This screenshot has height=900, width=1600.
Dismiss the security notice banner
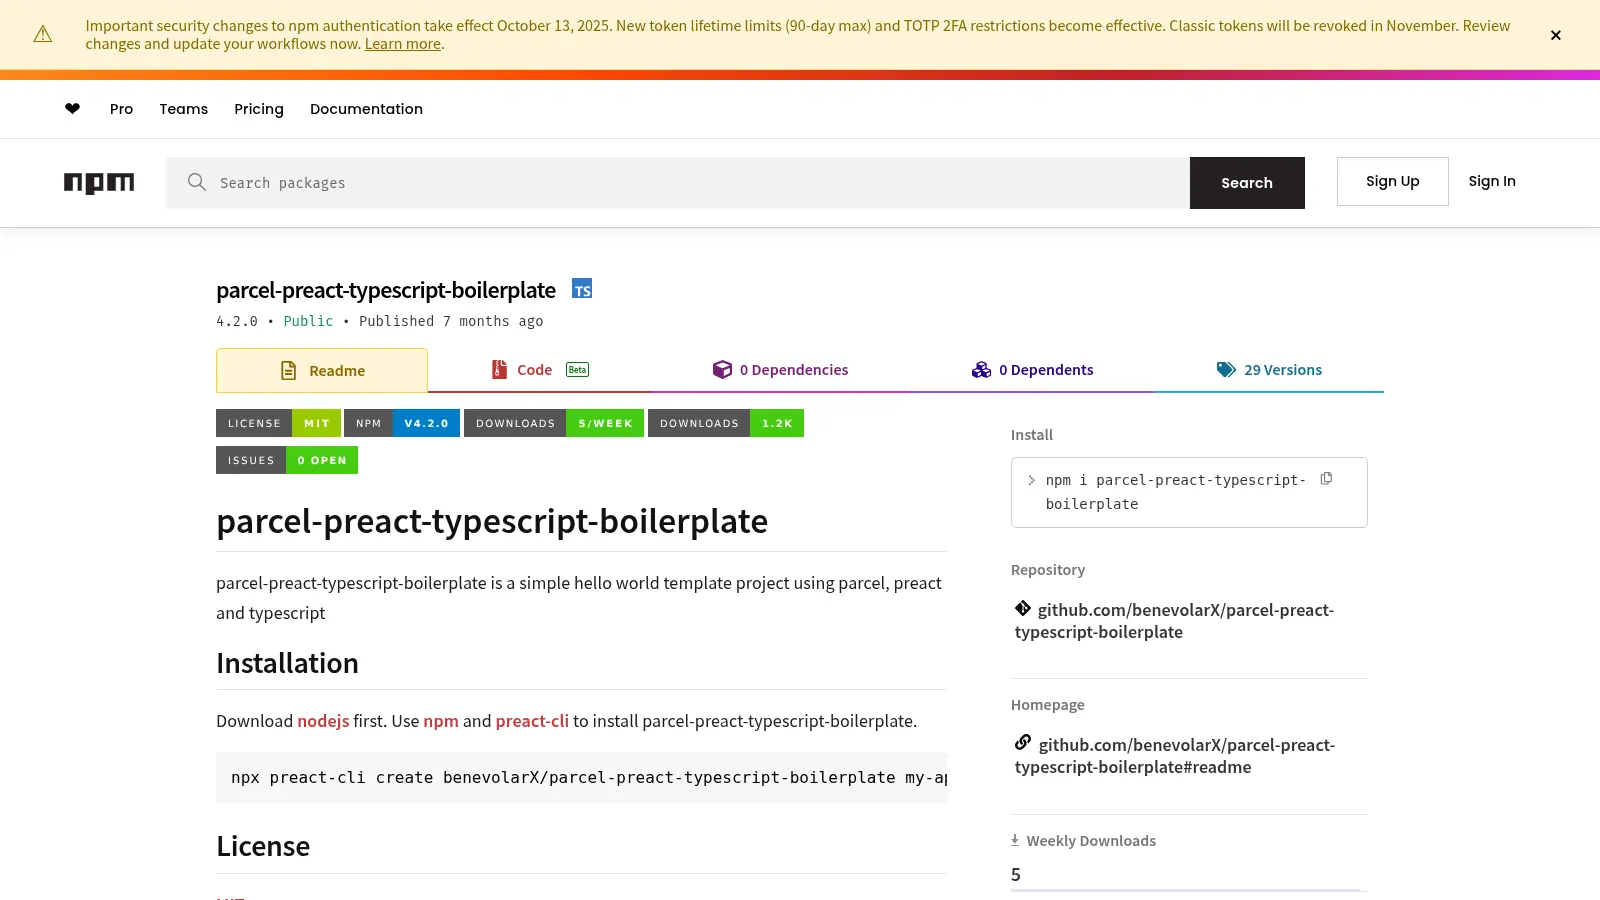click(1555, 35)
